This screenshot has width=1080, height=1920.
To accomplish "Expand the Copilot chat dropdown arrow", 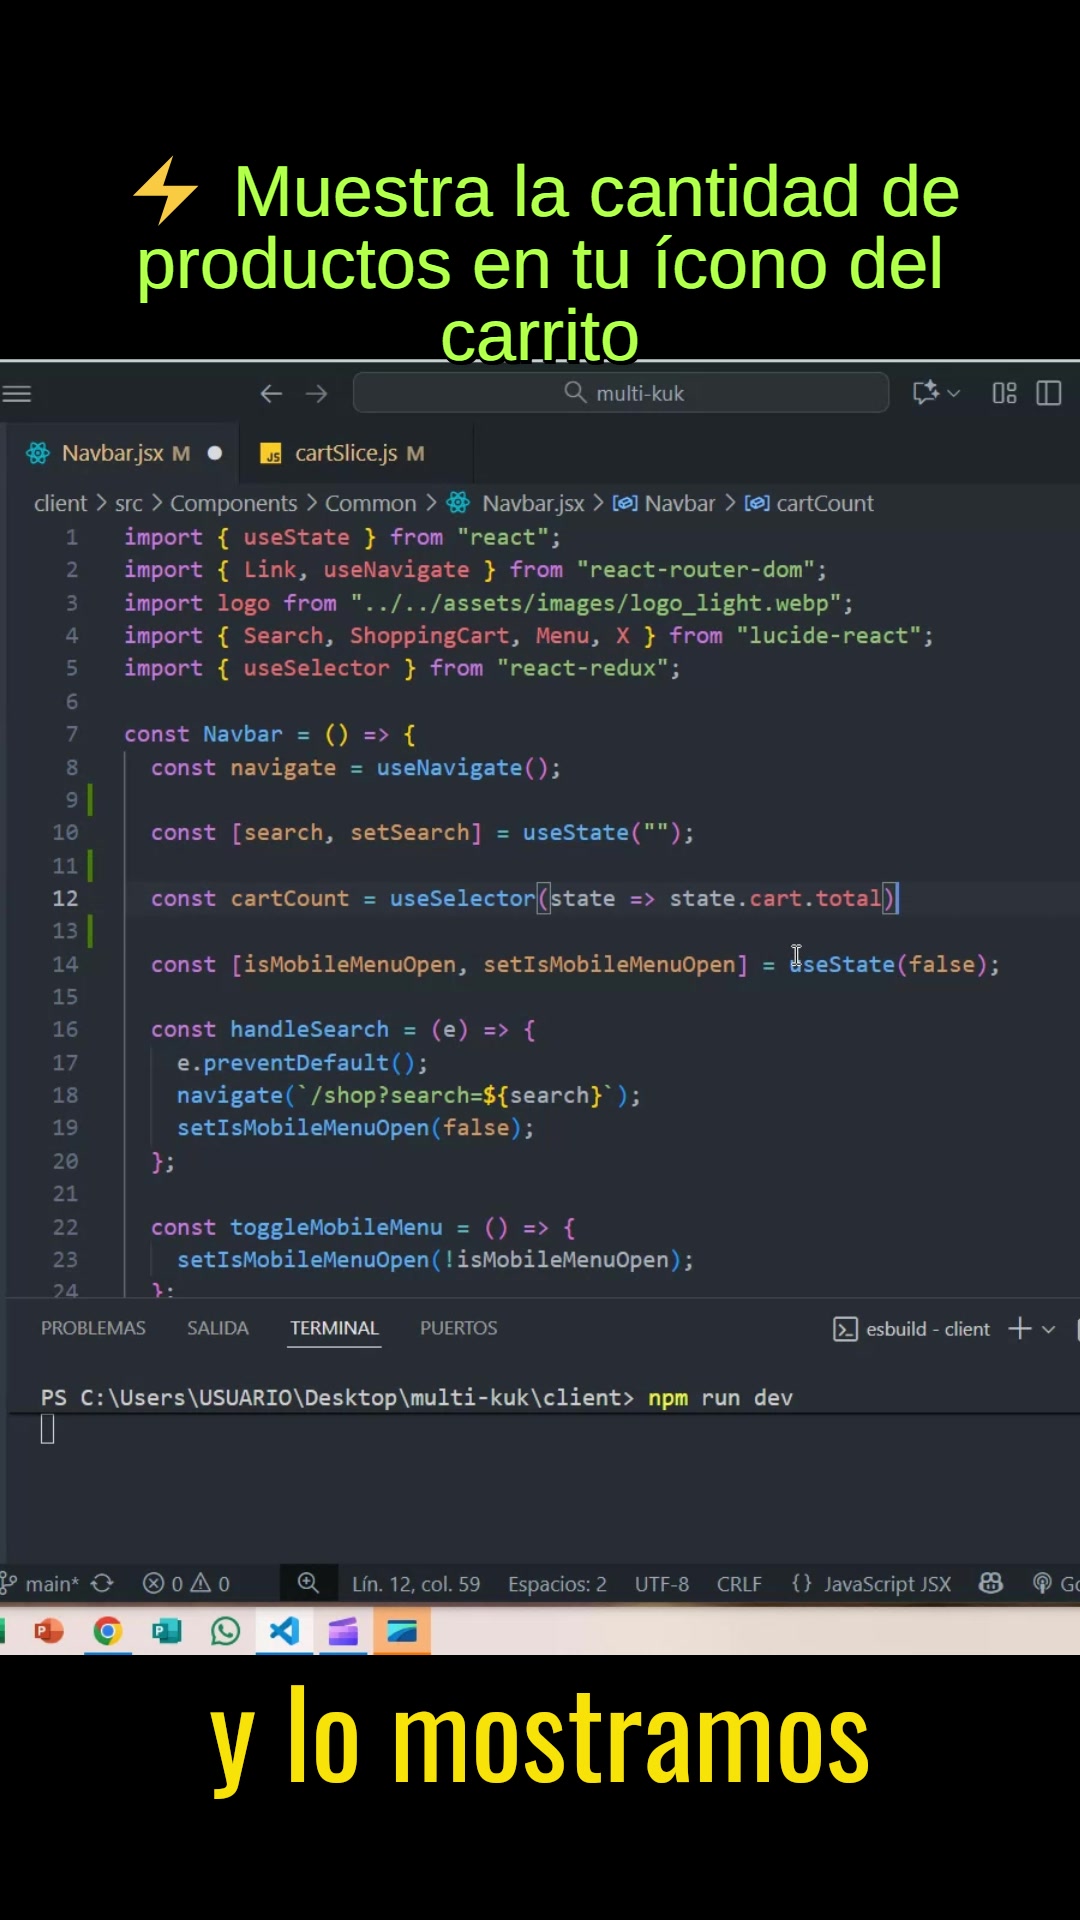I will pyautogui.click(x=954, y=393).
